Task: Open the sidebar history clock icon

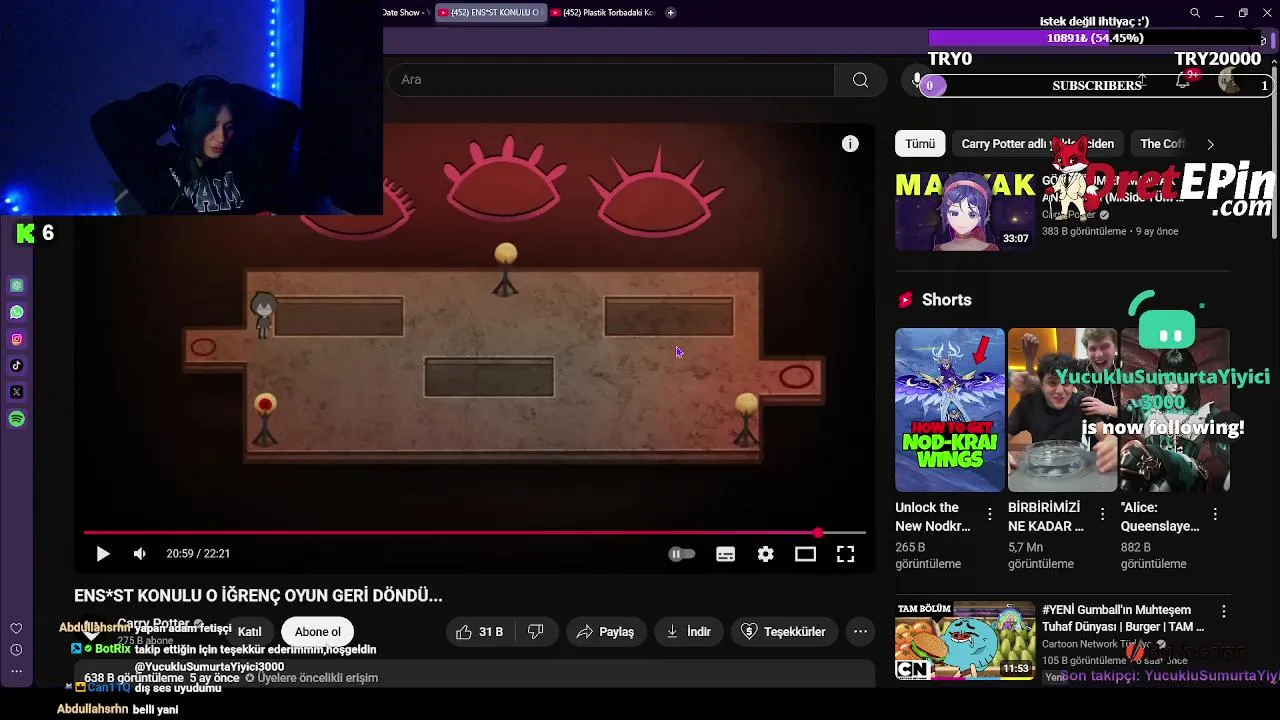Action: [x=16, y=650]
